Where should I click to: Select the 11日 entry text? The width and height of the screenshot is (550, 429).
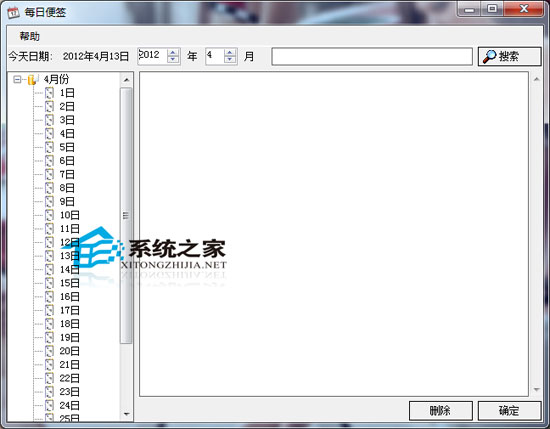(69, 229)
